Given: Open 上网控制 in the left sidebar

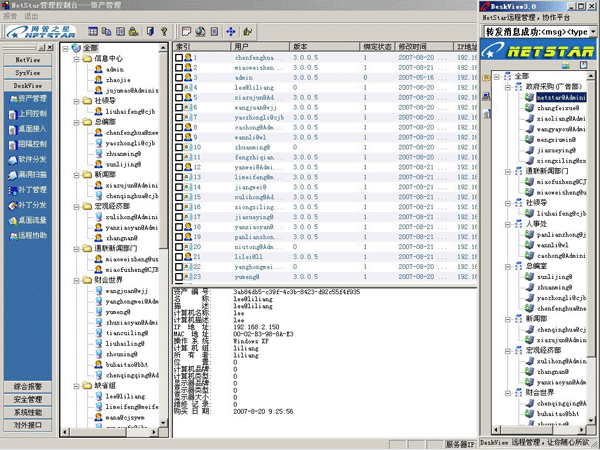Looking at the screenshot, I should (28, 114).
